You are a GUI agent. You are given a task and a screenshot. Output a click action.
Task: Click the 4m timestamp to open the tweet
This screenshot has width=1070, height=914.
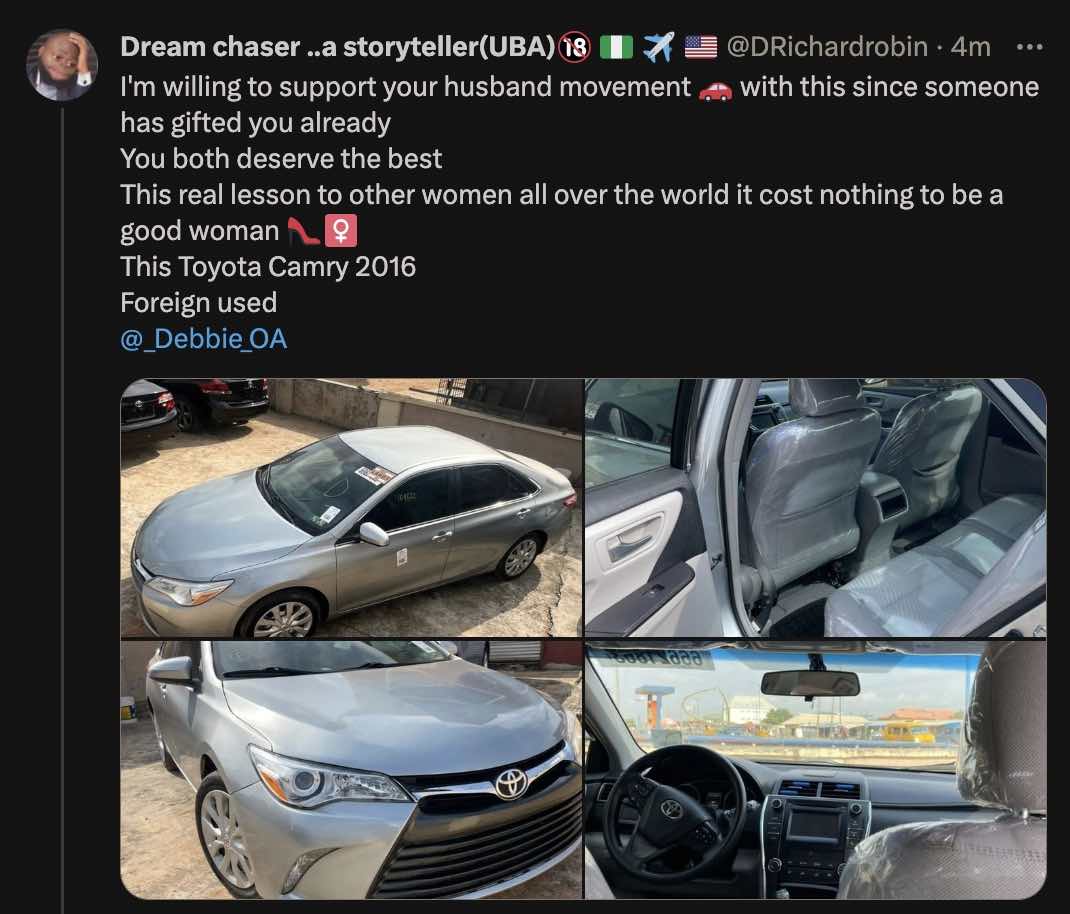965,45
